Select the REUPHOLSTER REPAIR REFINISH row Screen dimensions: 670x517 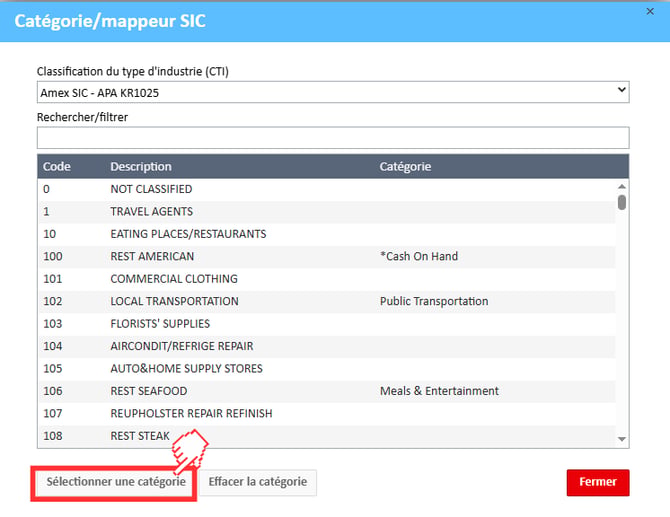[327, 414]
